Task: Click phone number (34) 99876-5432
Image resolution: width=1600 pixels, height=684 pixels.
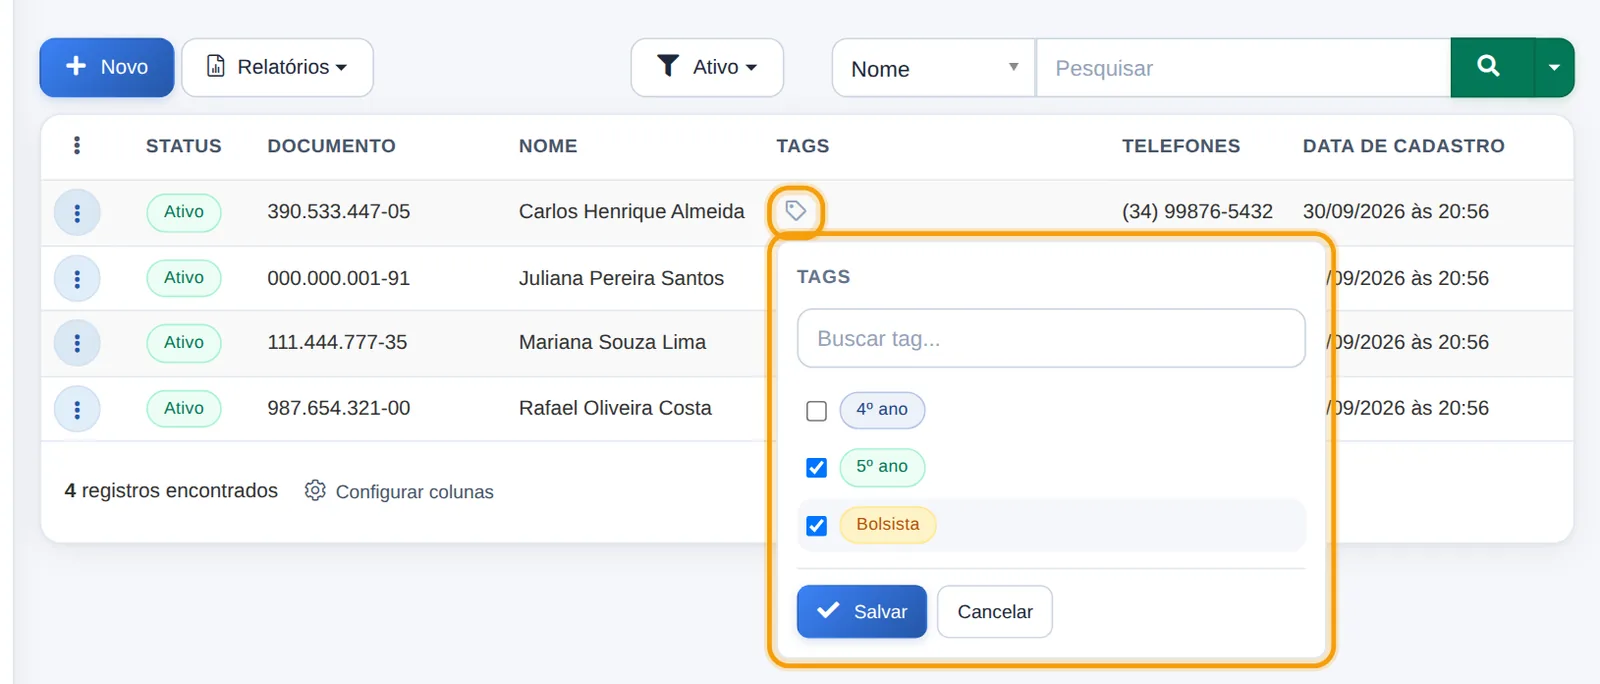Action: coord(1197,212)
